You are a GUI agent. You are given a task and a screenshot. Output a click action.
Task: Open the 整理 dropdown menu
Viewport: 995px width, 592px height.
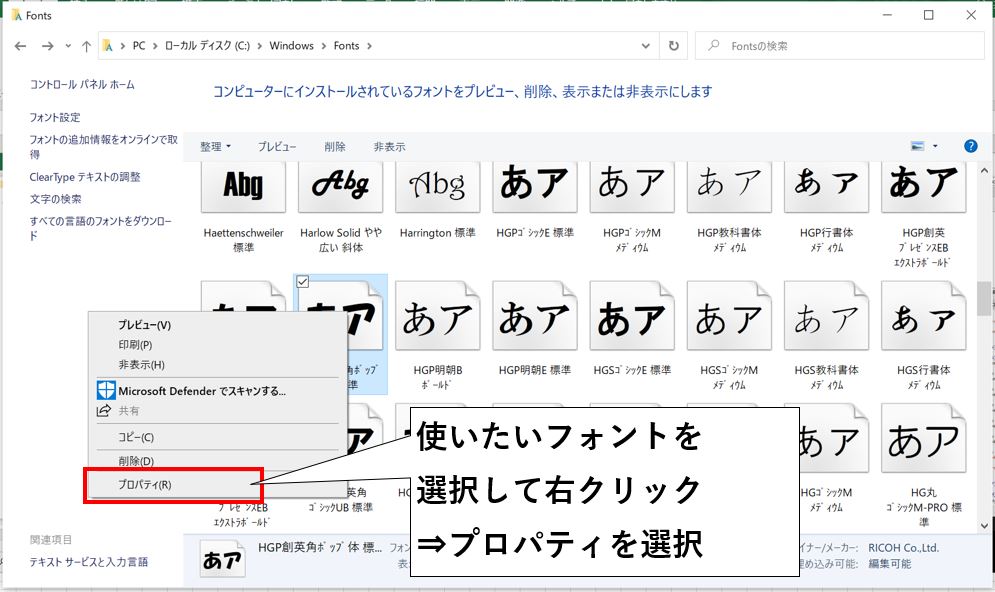click(215, 146)
